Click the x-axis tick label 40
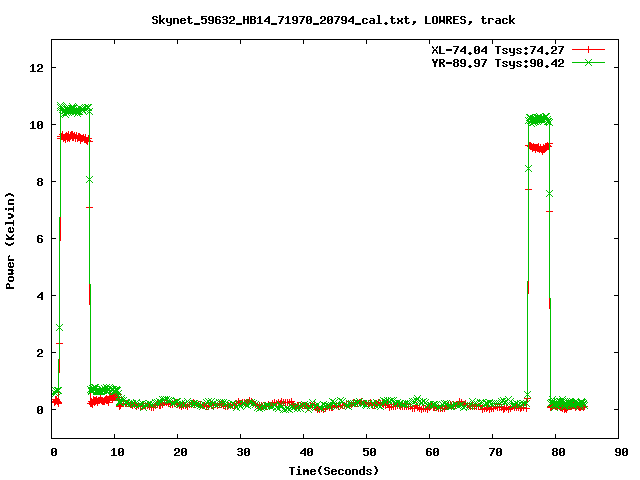The height and width of the screenshot is (480, 640). click(306, 452)
